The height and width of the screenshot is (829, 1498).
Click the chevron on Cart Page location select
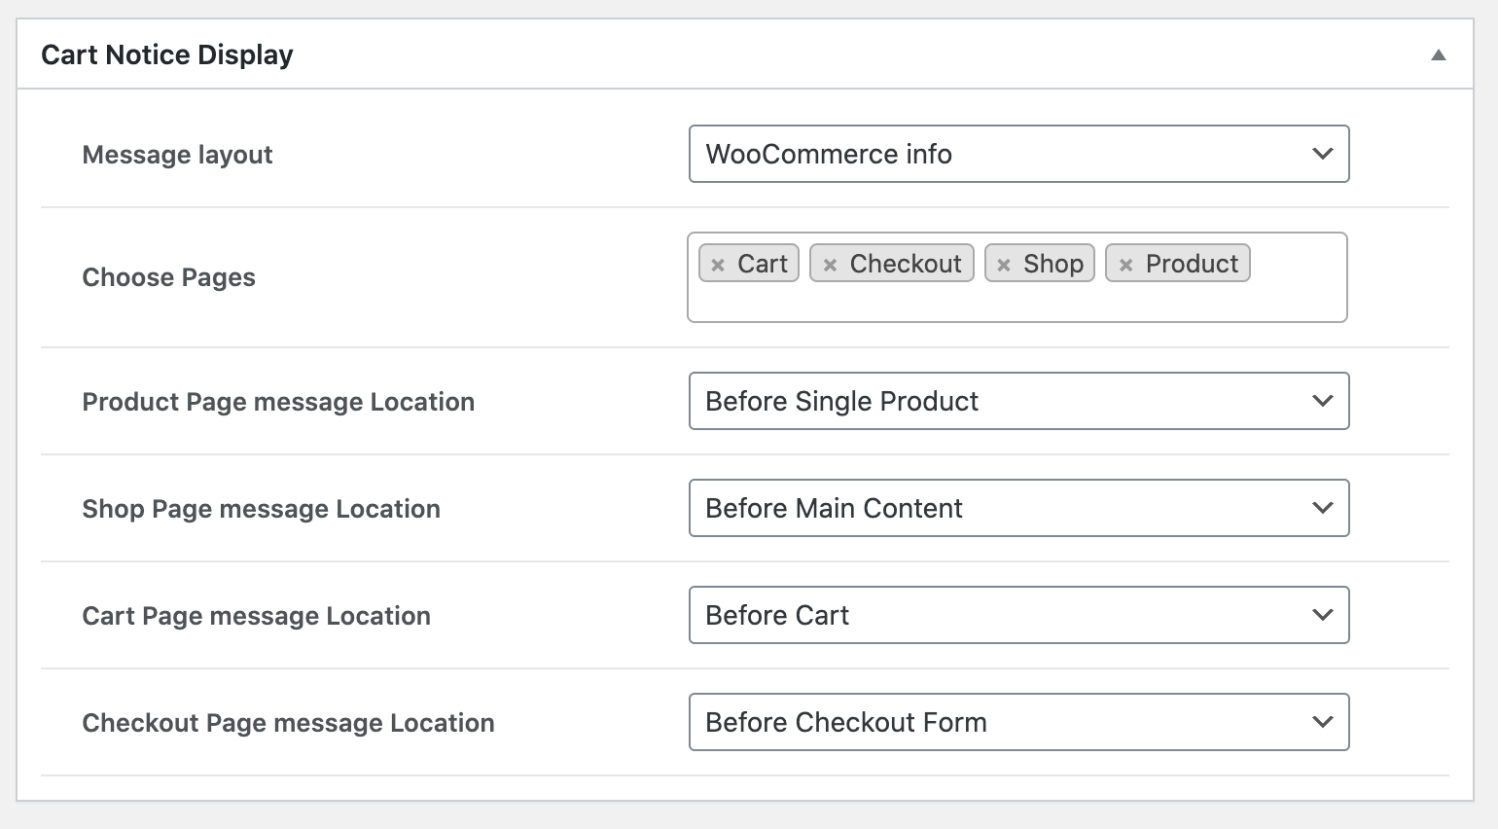pyautogui.click(x=1324, y=615)
